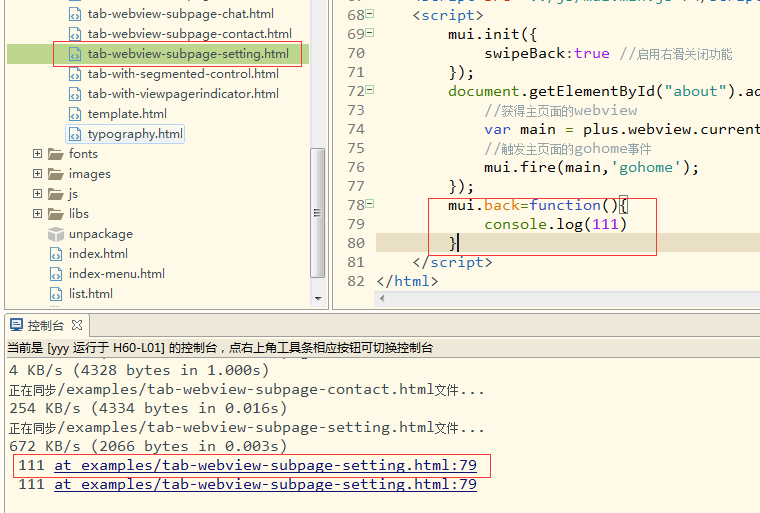Image resolution: width=760 pixels, height=513 pixels.
Task: Click the closing </html> tag line
Action: pos(407,281)
